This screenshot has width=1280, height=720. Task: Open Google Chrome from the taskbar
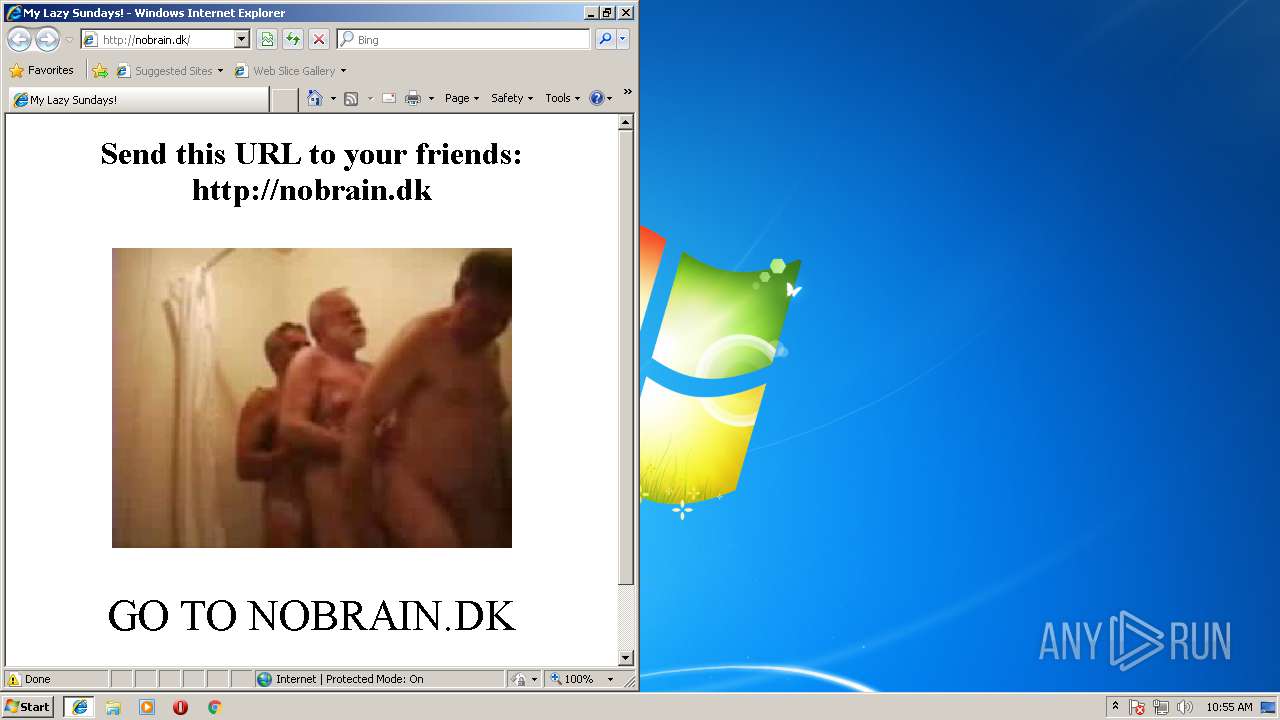click(214, 707)
